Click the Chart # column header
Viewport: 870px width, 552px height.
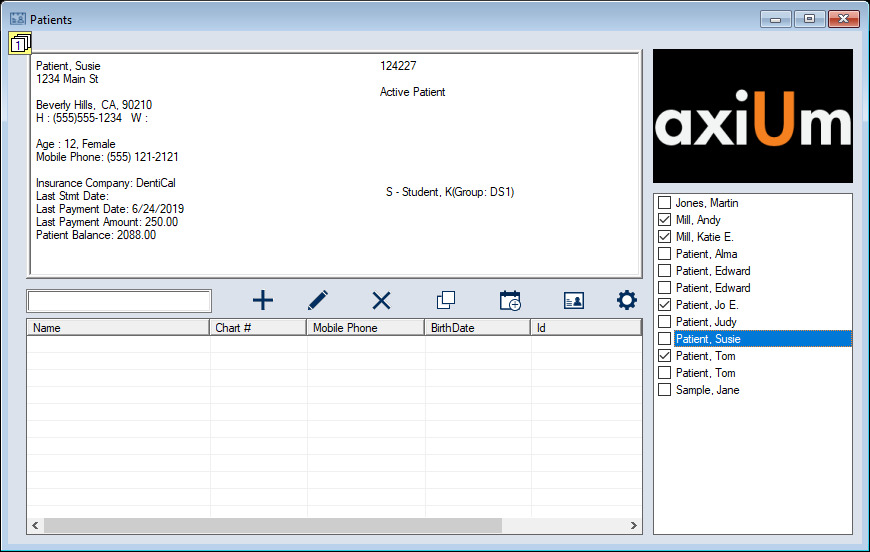coord(257,328)
